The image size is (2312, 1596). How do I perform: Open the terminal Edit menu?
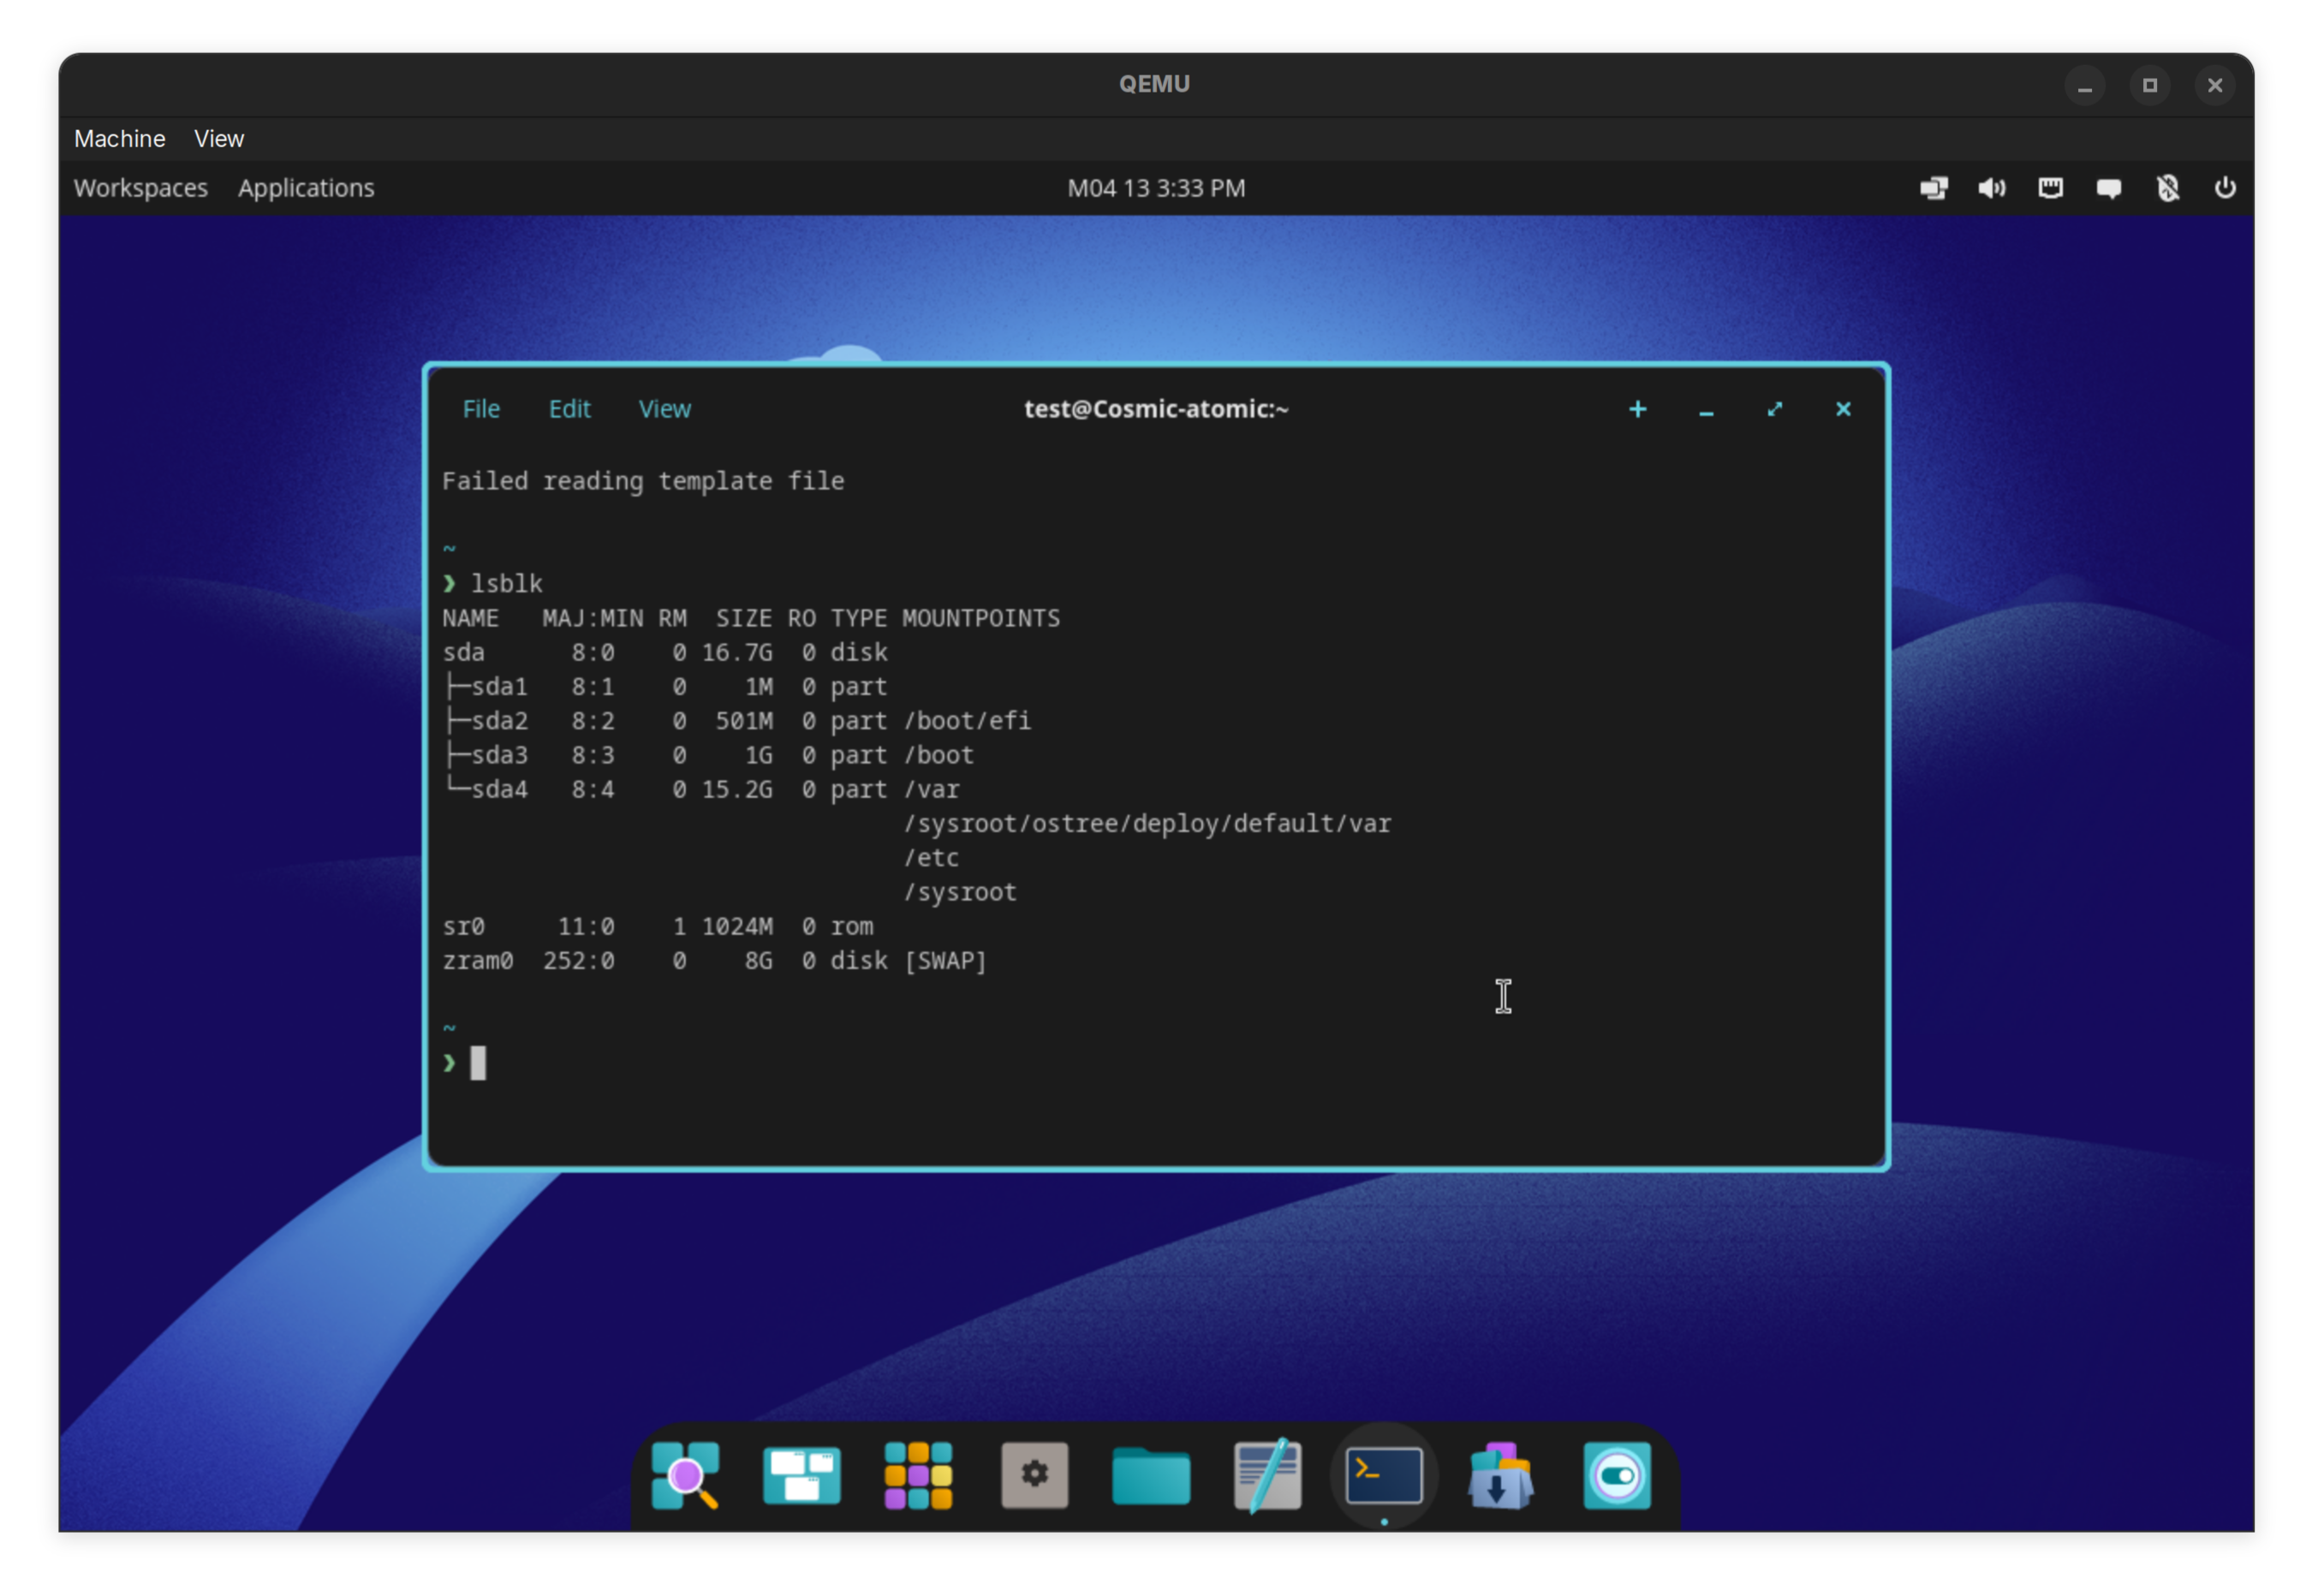pyautogui.click(x=569, y=409)
